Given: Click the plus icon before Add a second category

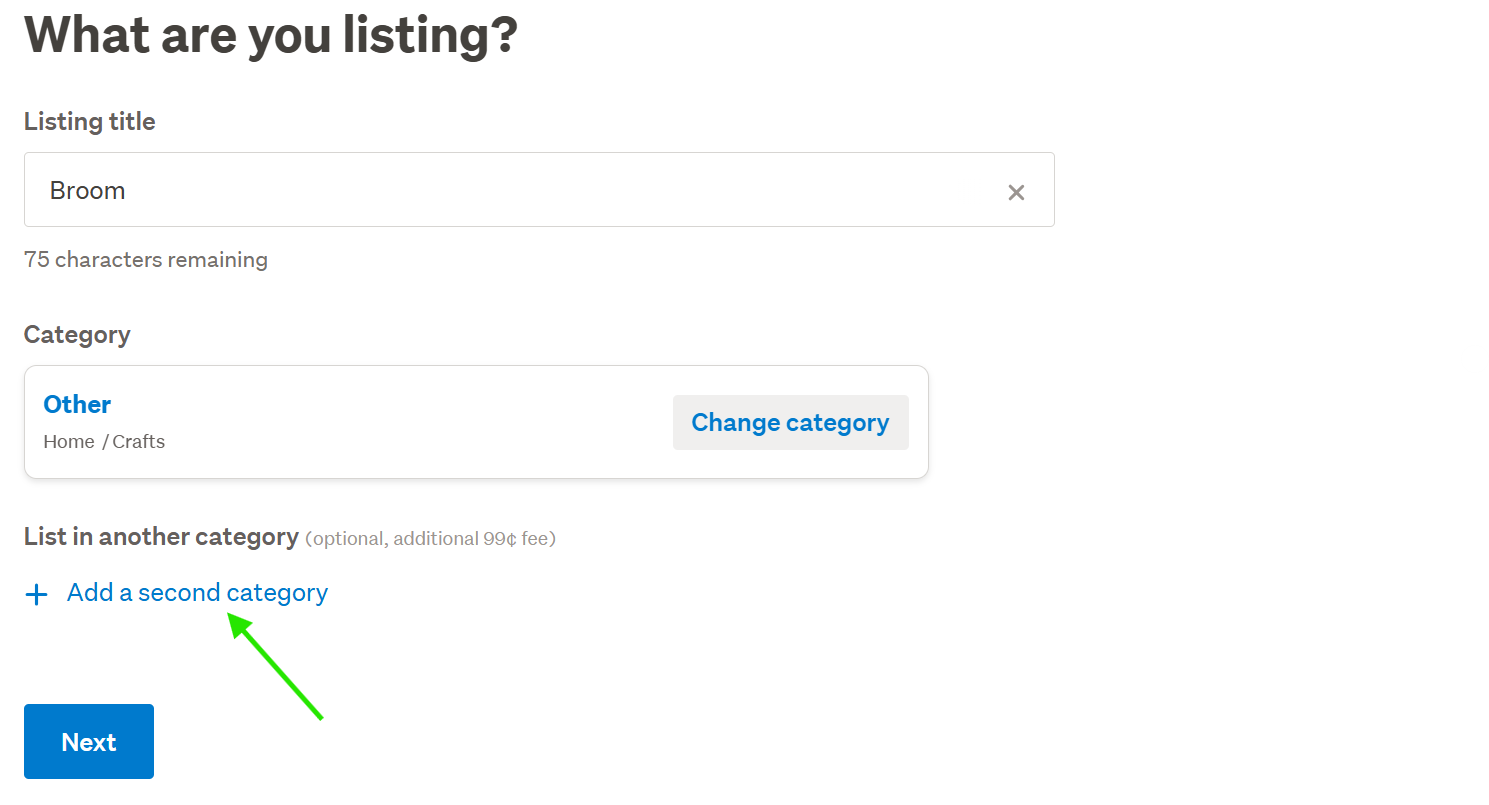Looking at the screenshot, I should [37, 595].
